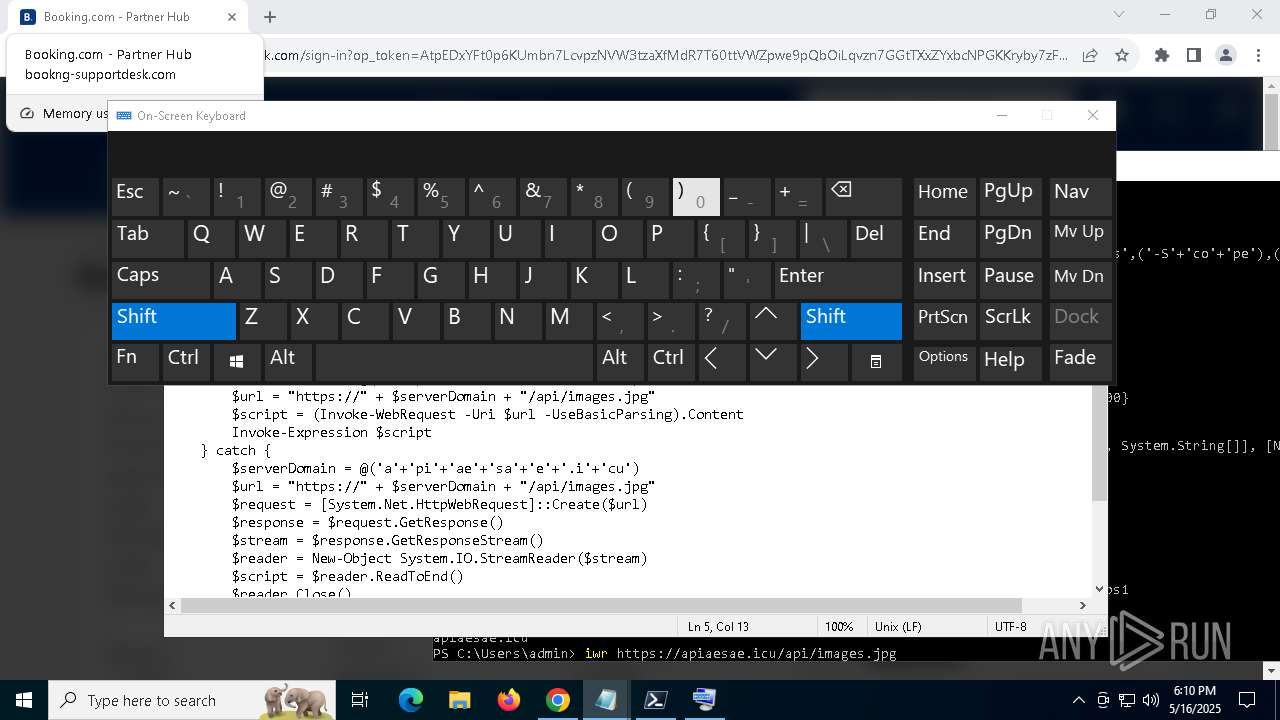
Task: Switch to PowerShell on taskbar
Action: [x=655, y=700]
